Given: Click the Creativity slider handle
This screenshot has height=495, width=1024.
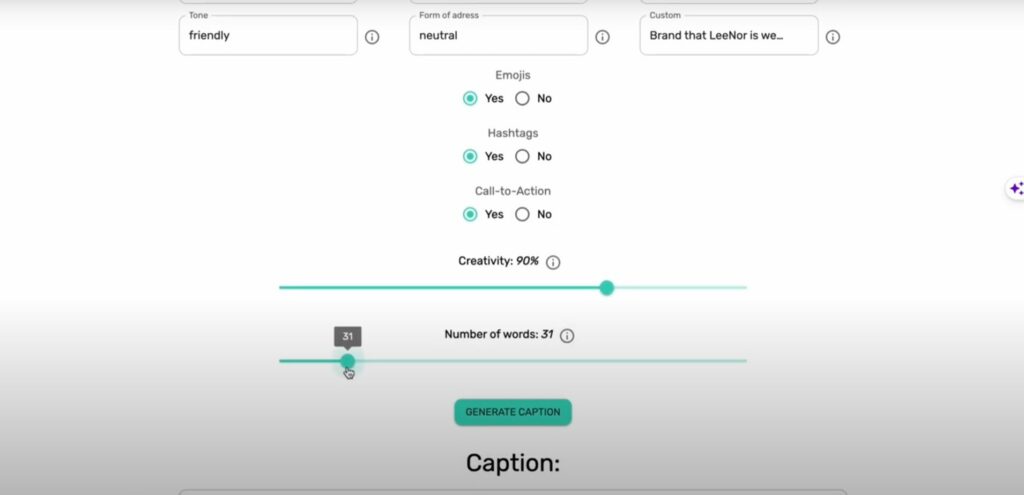Looking at the screenshot, I should tap(607, 288).
